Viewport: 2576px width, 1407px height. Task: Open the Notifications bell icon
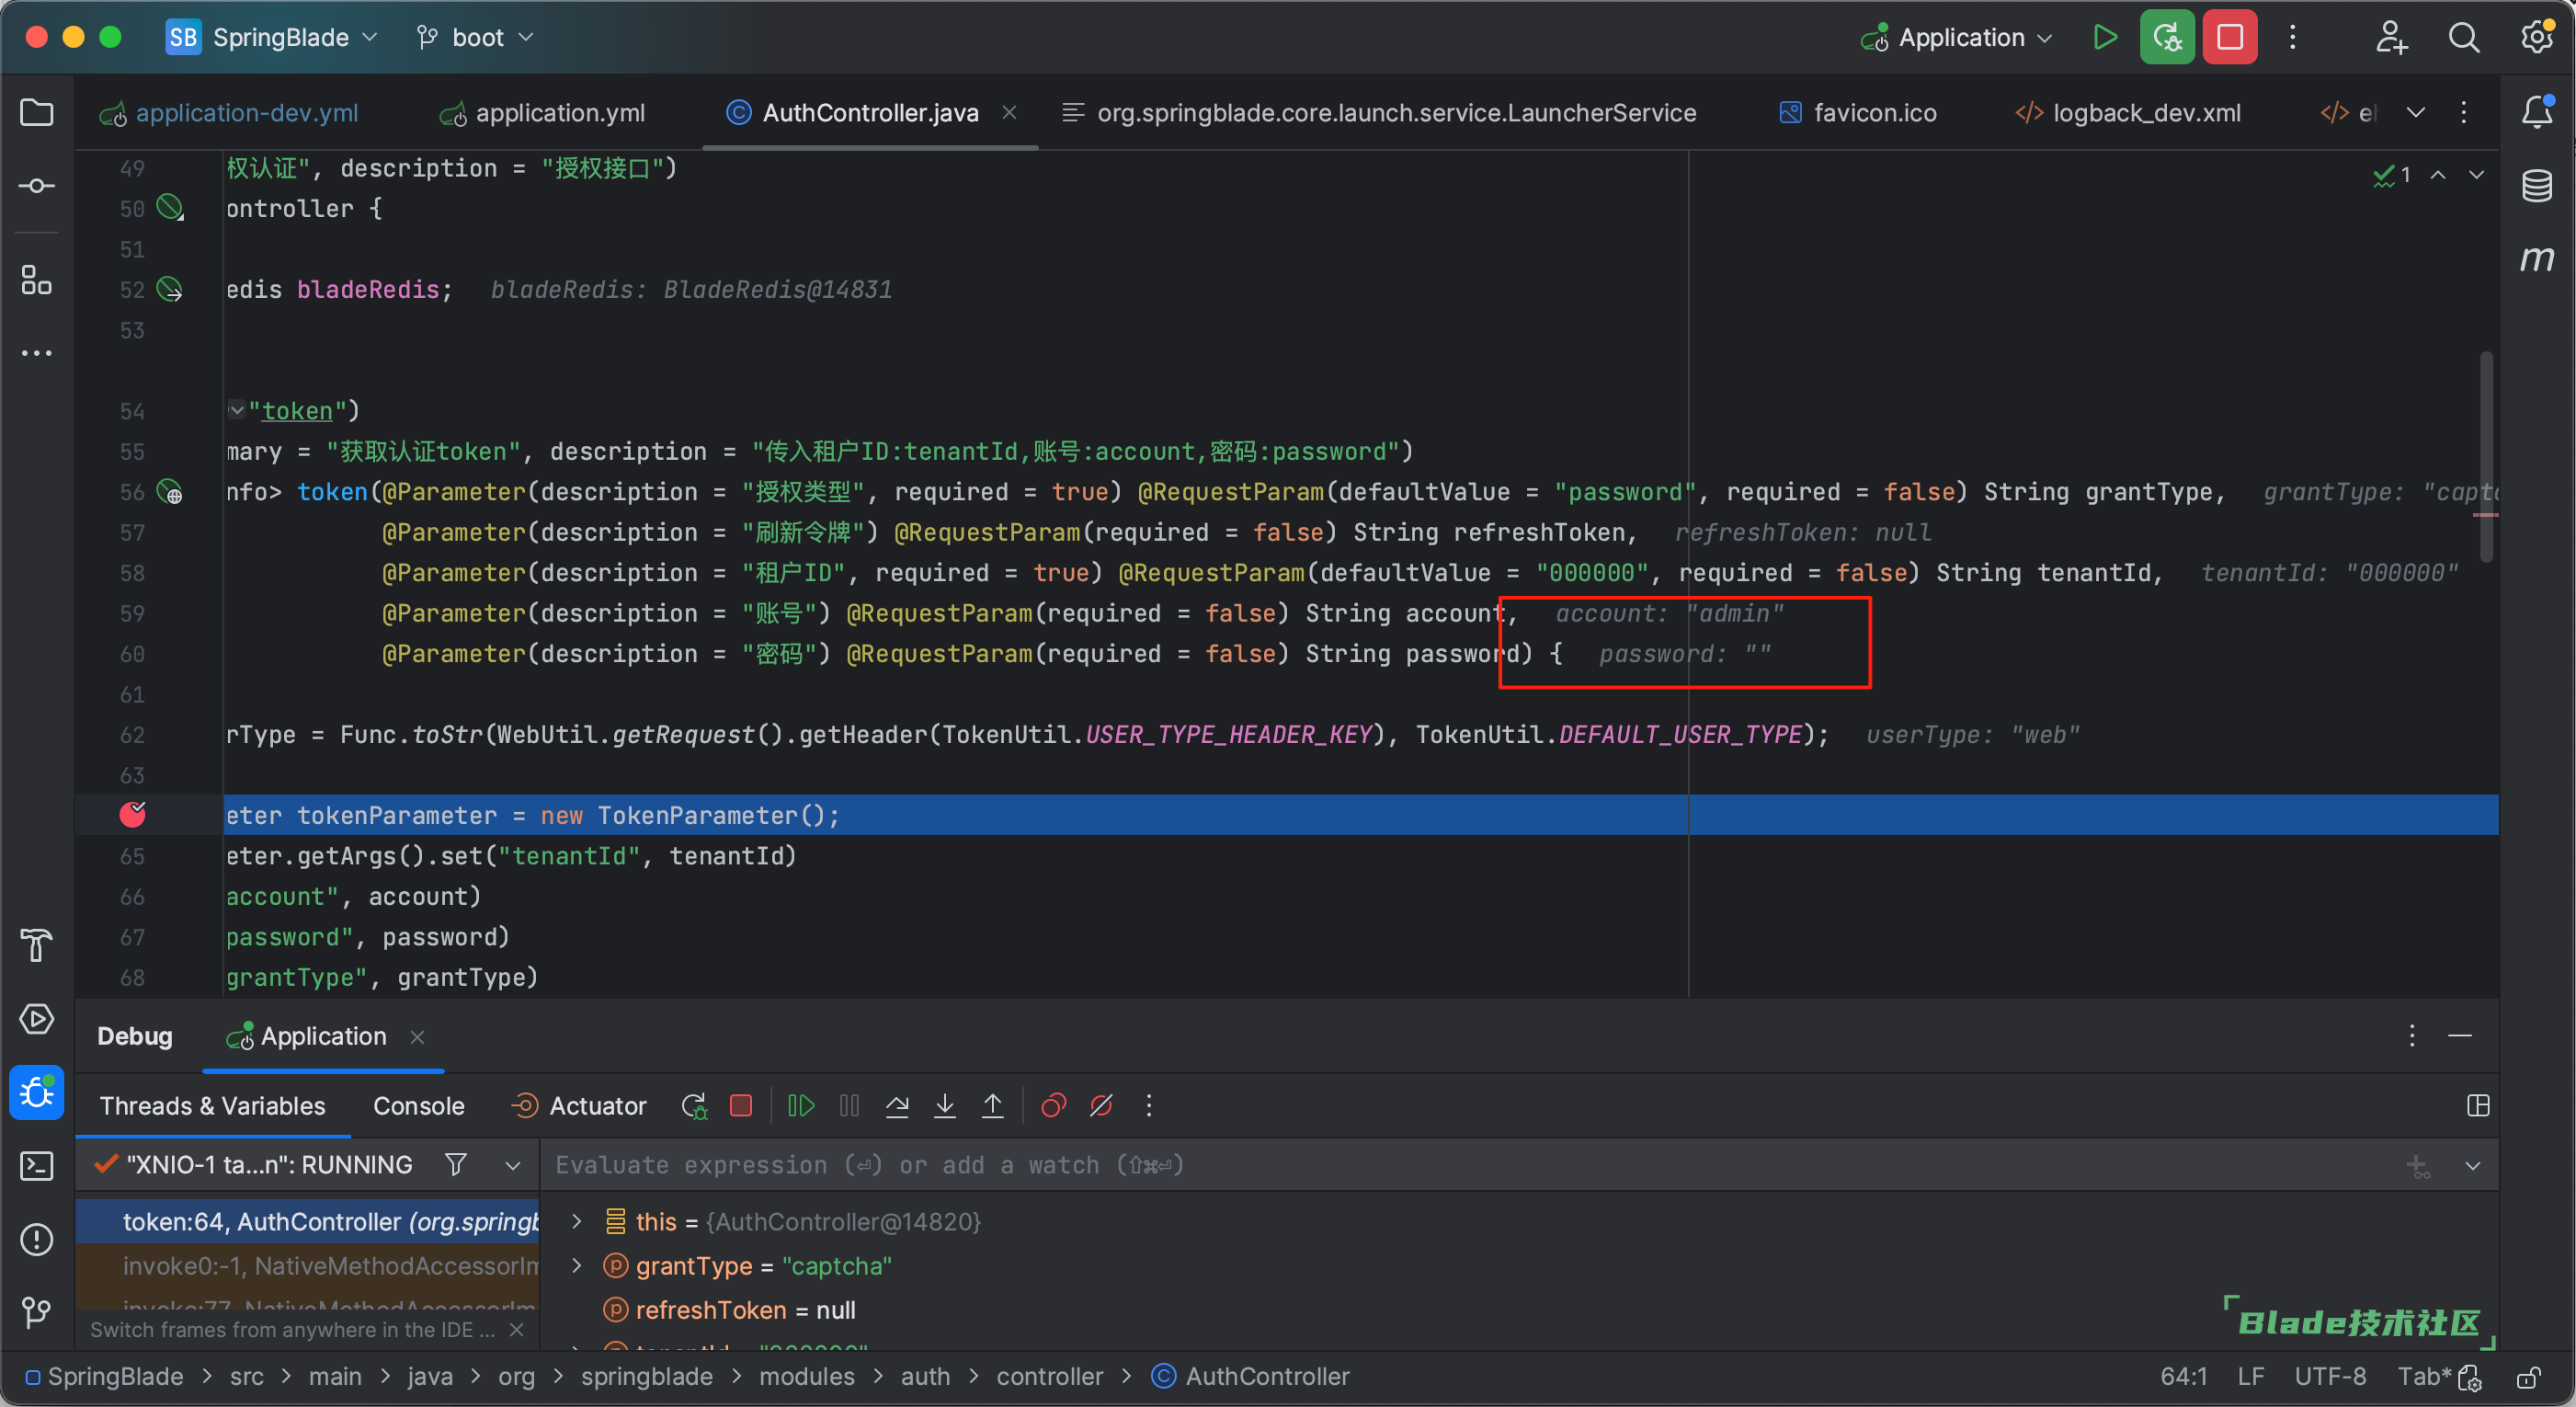2537,112
